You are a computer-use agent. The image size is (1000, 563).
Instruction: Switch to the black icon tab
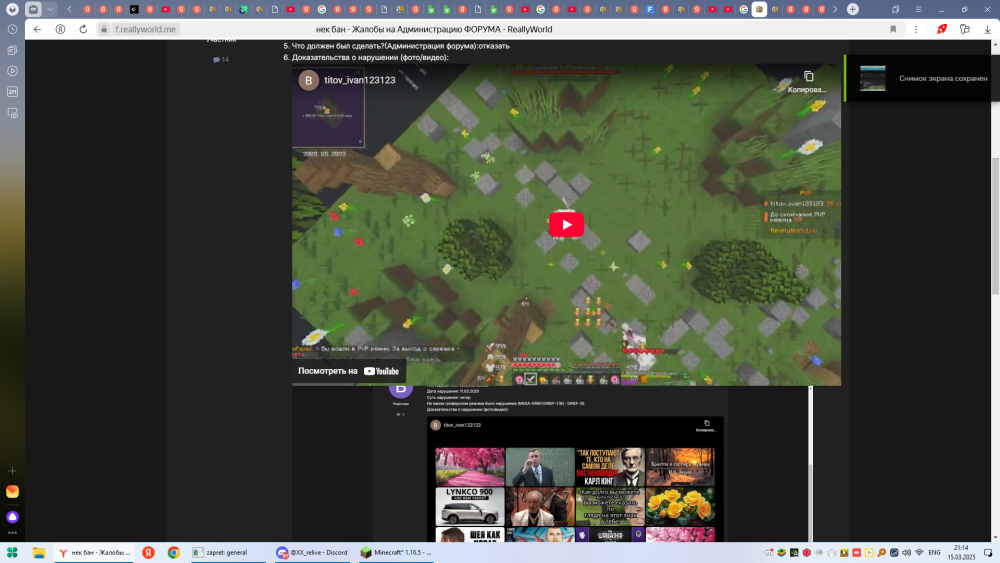[134, 10]
